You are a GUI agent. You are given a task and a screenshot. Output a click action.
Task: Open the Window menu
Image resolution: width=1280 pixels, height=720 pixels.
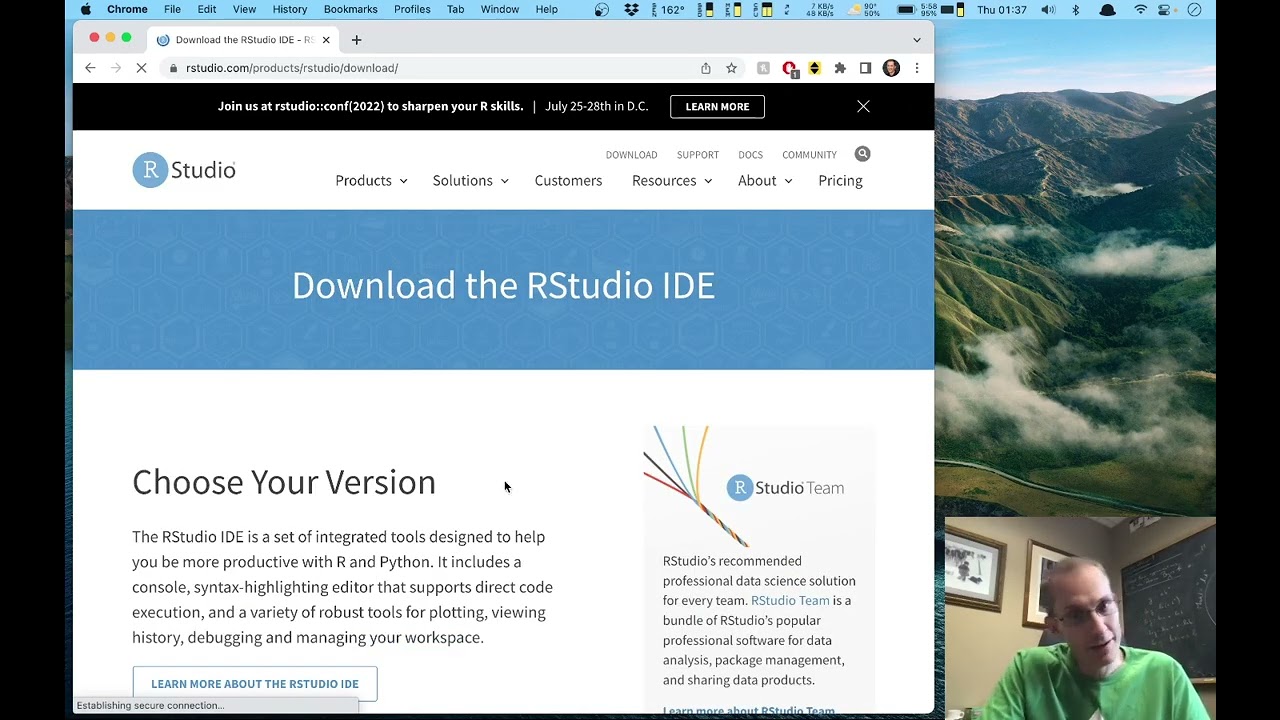click(500, 9)
